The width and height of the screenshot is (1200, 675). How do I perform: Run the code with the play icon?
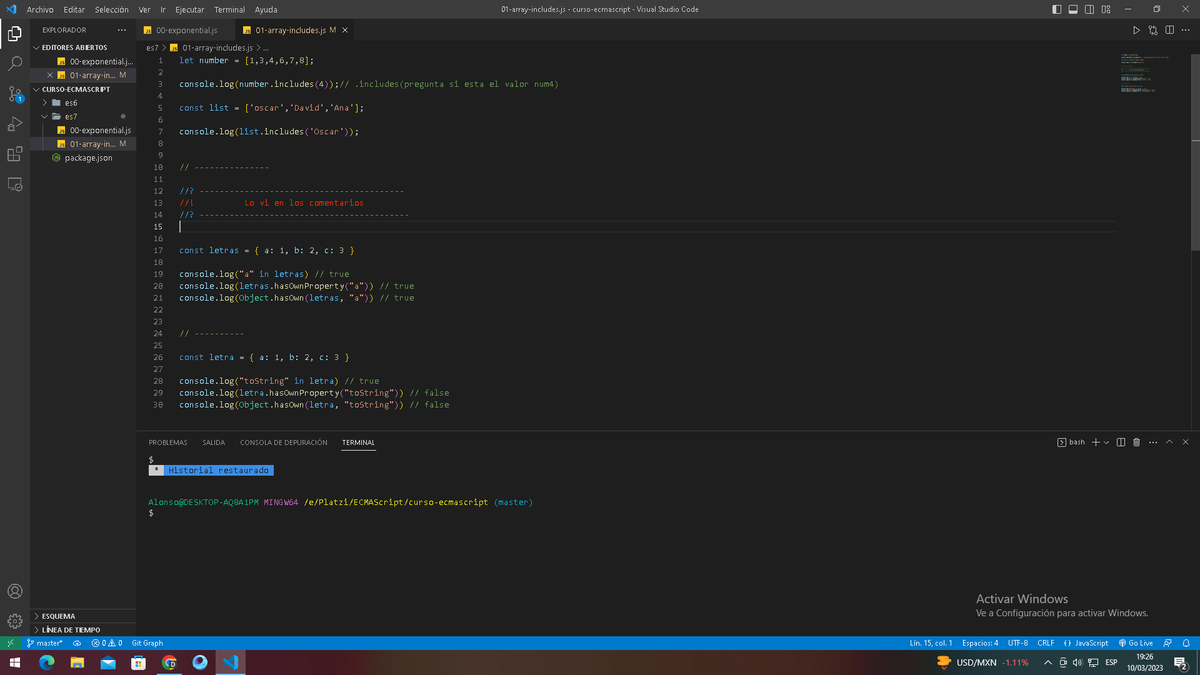pyautogui.click(x=1136, y=30)
